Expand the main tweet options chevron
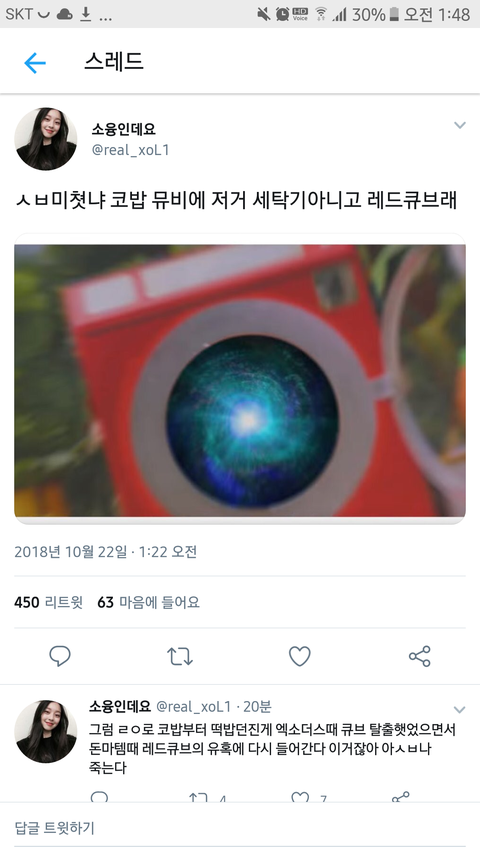The width and height of the screenshot is (480, 853). (460, 125)
